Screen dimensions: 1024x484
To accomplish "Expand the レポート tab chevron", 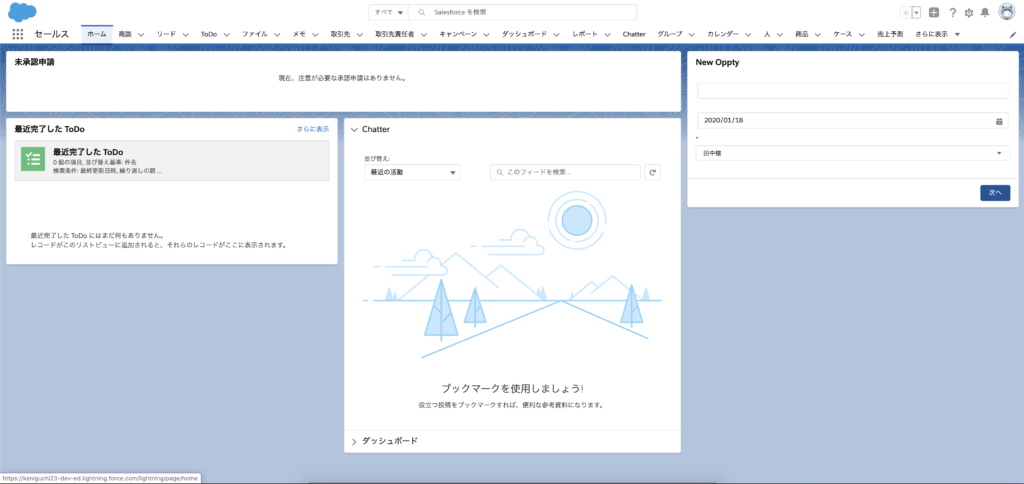I will click(x=607, y=34).
